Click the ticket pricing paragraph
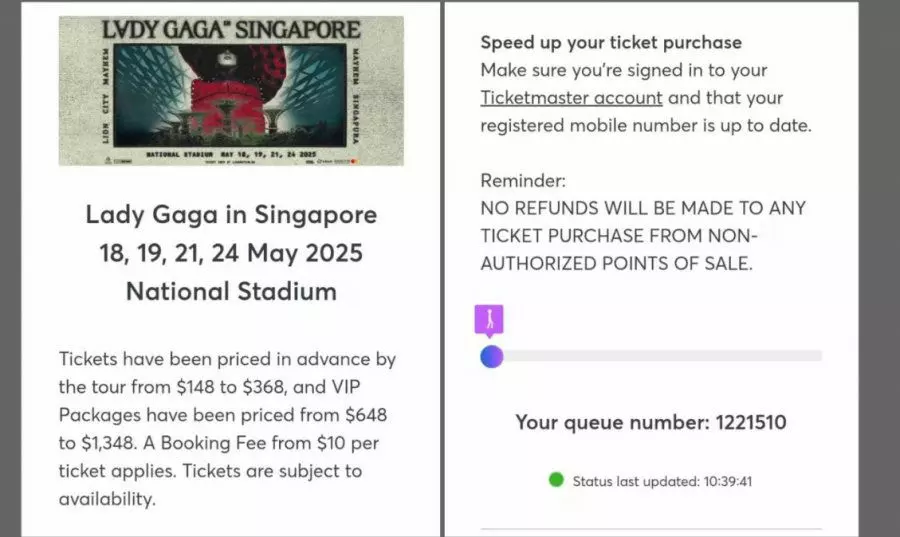The height and width of the screenshot is (537, 900). click(224, 428)
